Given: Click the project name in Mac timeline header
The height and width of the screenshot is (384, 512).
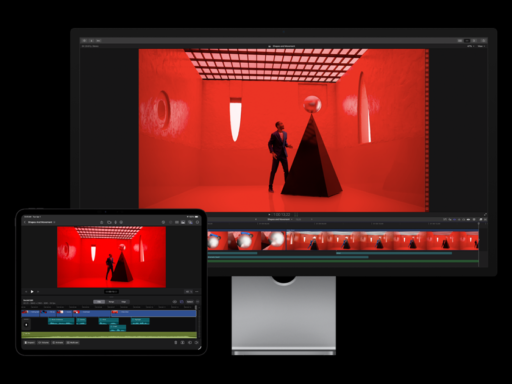Looking at the screenshot, I should coord(279,219).
